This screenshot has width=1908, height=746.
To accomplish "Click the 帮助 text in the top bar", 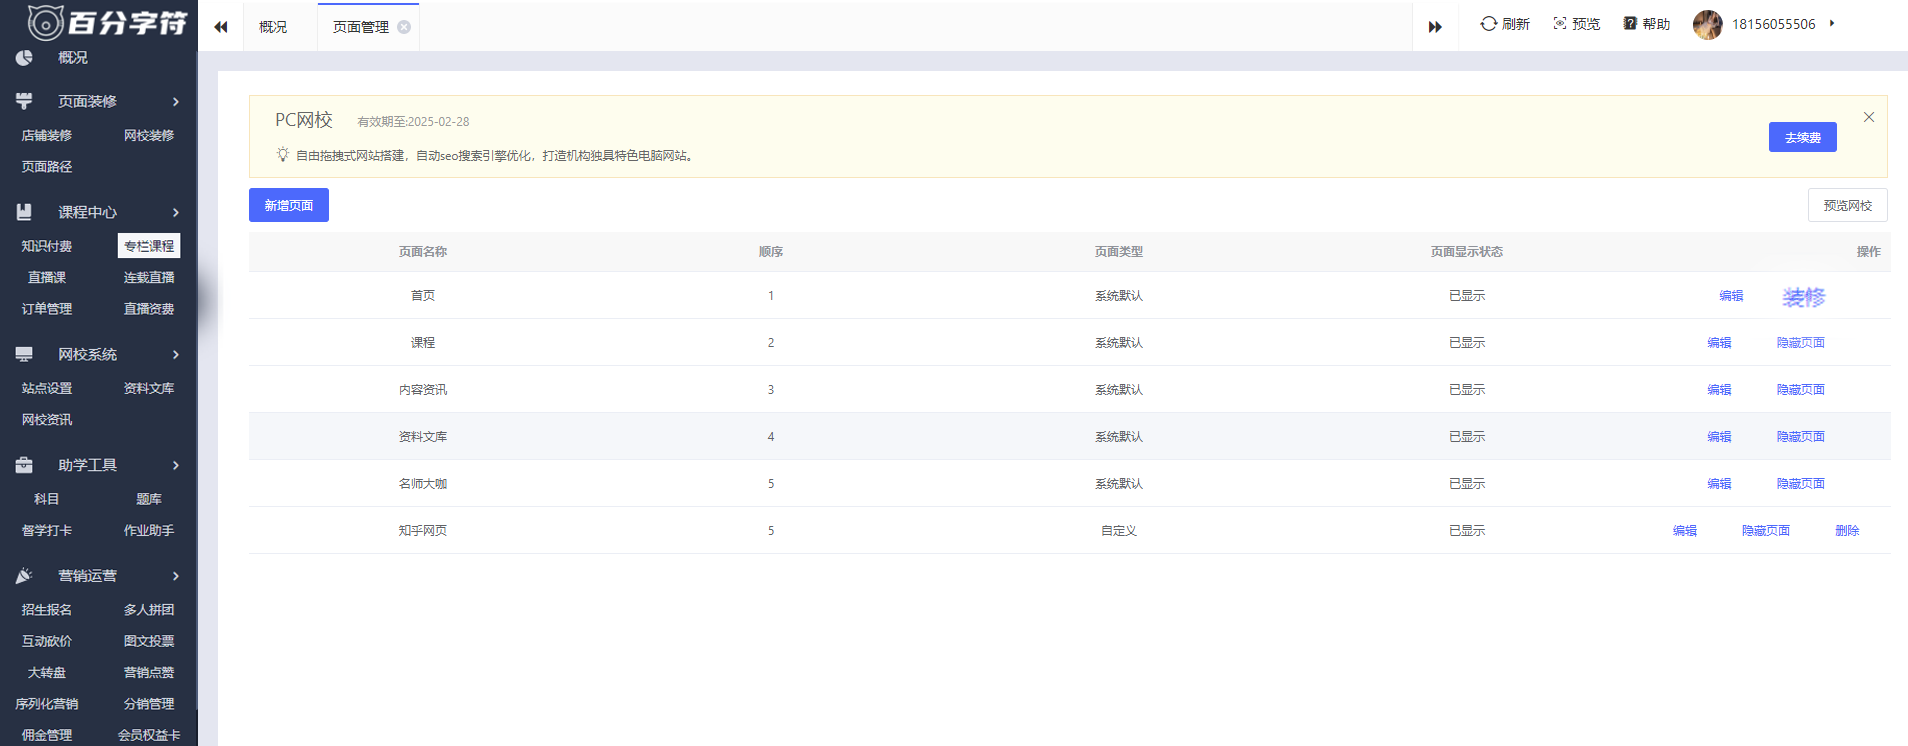I will click(1656, 24).
